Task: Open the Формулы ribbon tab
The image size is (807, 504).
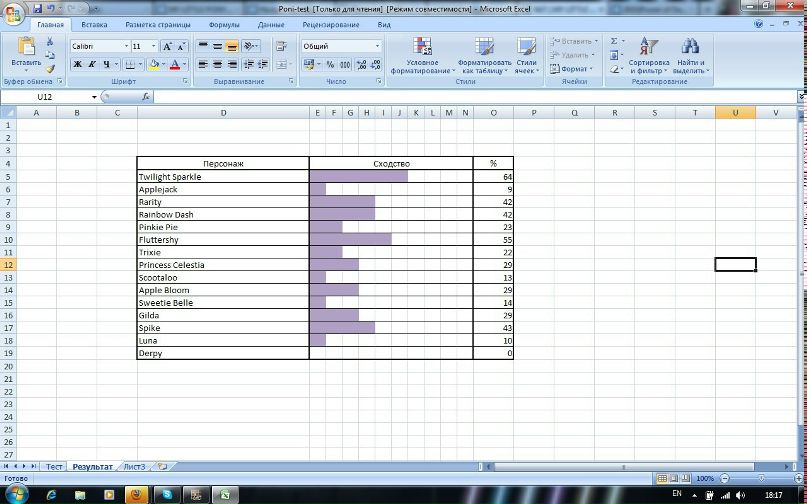Action: pos(224,25)
